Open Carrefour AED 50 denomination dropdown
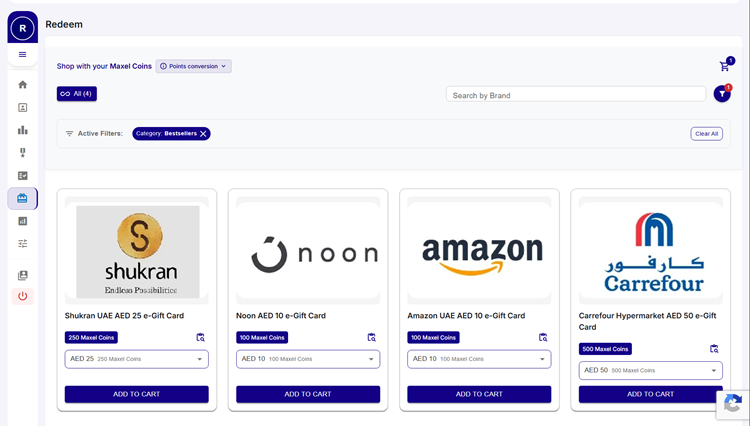Viewport: 750px width, 426px height. coord(651,371)
